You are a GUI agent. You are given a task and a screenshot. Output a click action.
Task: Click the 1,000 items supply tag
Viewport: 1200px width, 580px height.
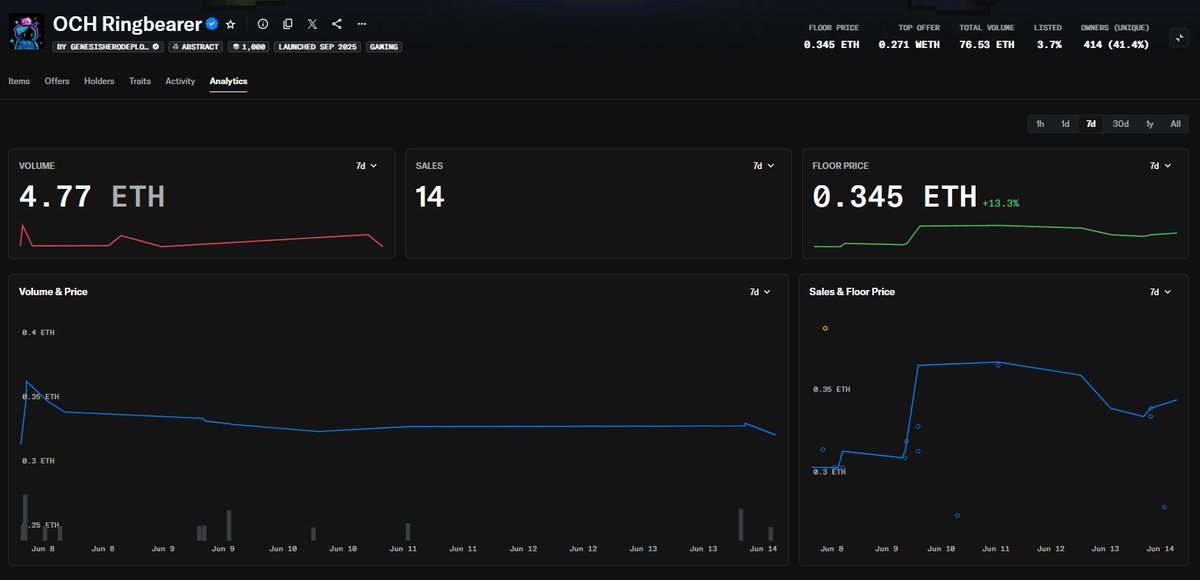pyautogui.click(x=247, y=47)
